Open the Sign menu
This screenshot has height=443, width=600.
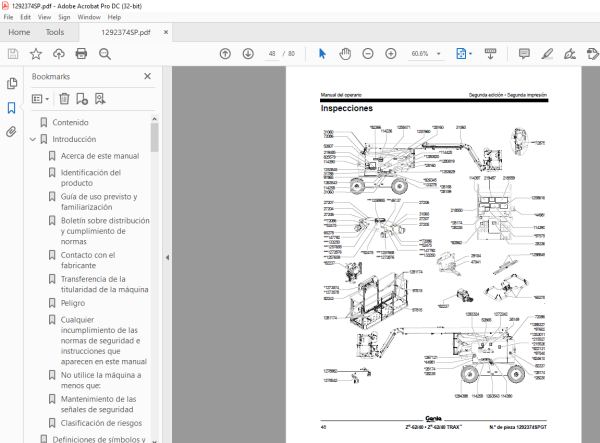coord(64,17)
